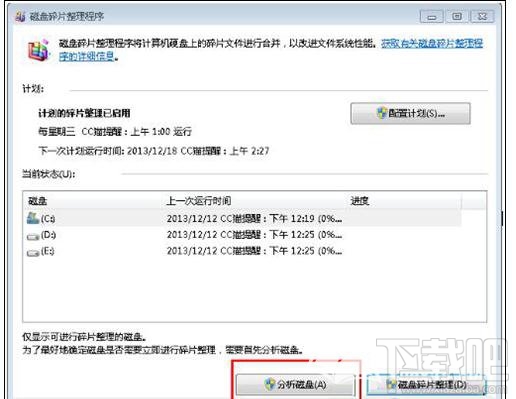Click the 配置计划(S)... button
516x399 pixels.
pyautogui.click(x=410, y=113)
